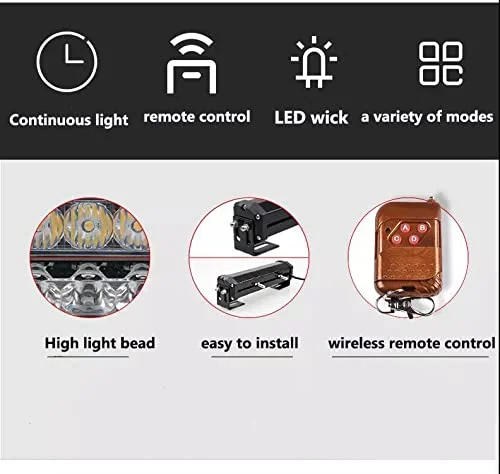The image size is (500, 474).
Task: Click the red C button on remote
Action: (396, 239)
